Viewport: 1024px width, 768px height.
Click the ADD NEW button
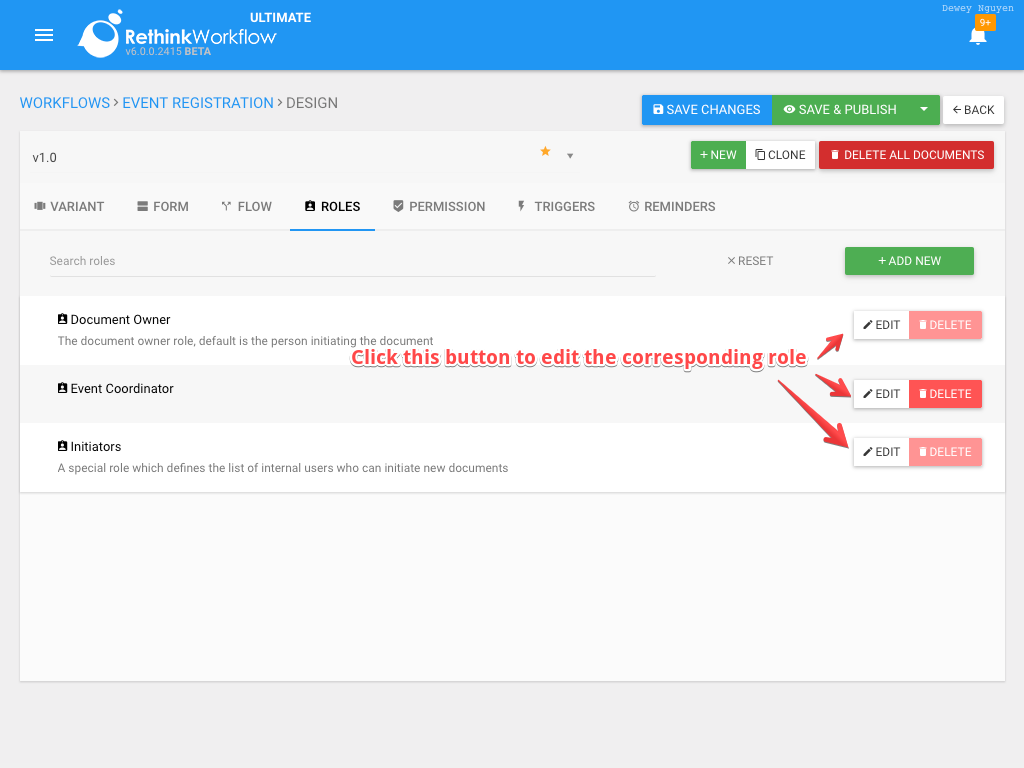908,260
